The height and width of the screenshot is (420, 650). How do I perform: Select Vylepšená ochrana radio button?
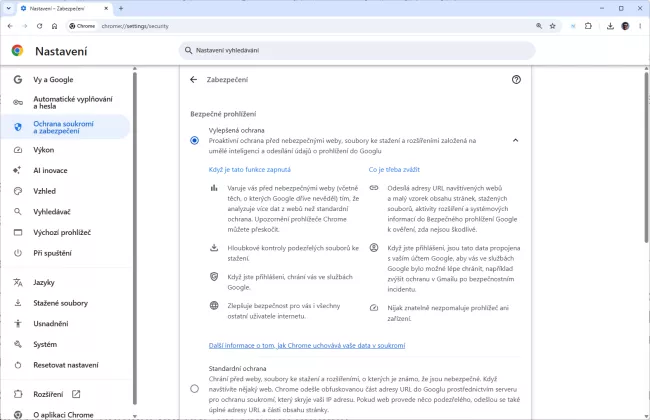194,140
